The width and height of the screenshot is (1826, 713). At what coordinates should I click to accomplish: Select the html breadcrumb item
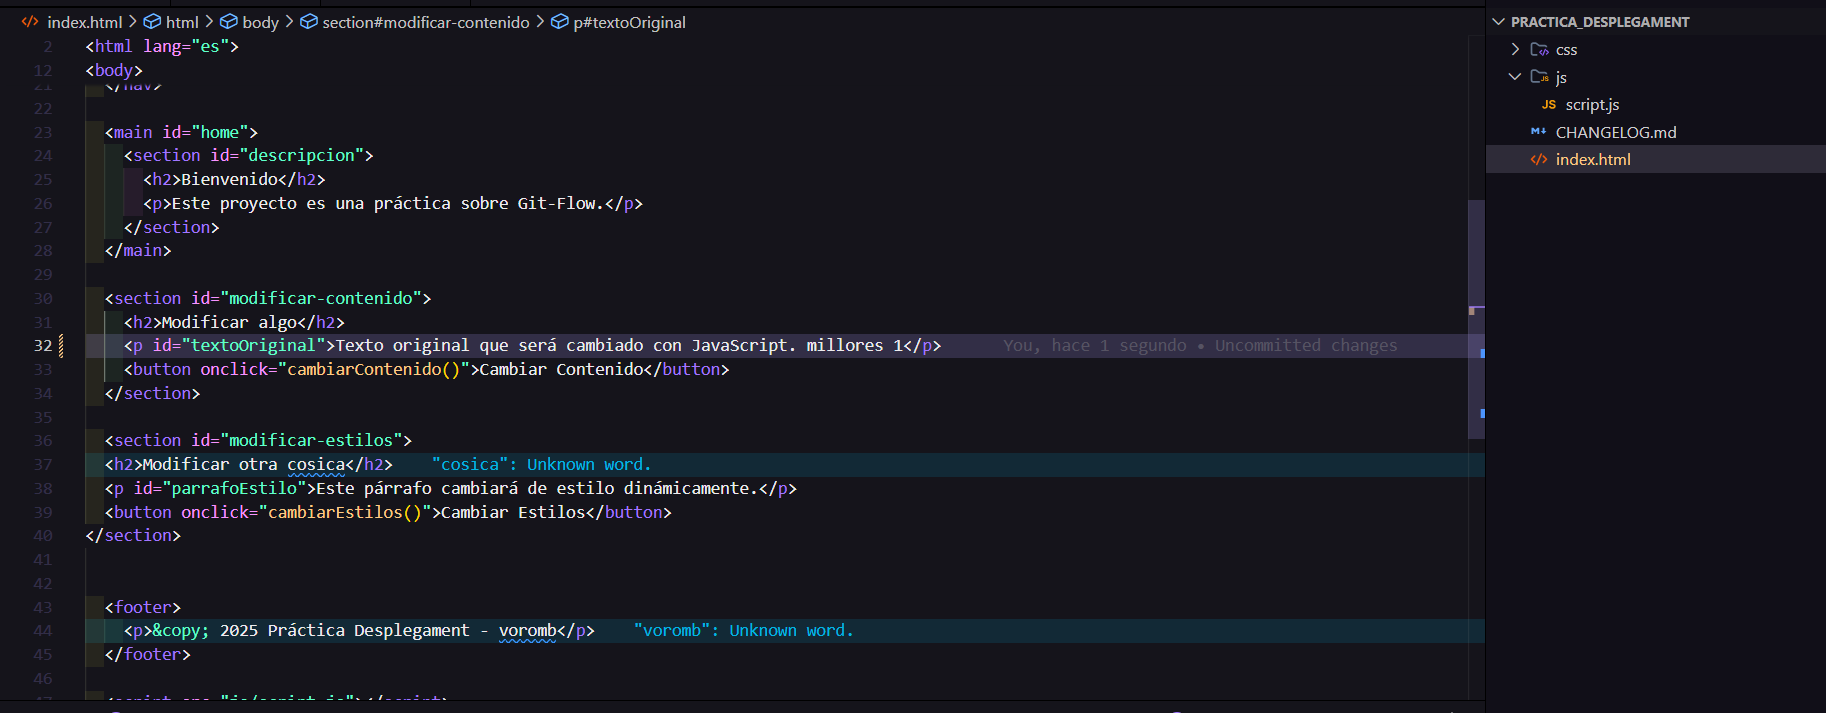pos(182,22)
